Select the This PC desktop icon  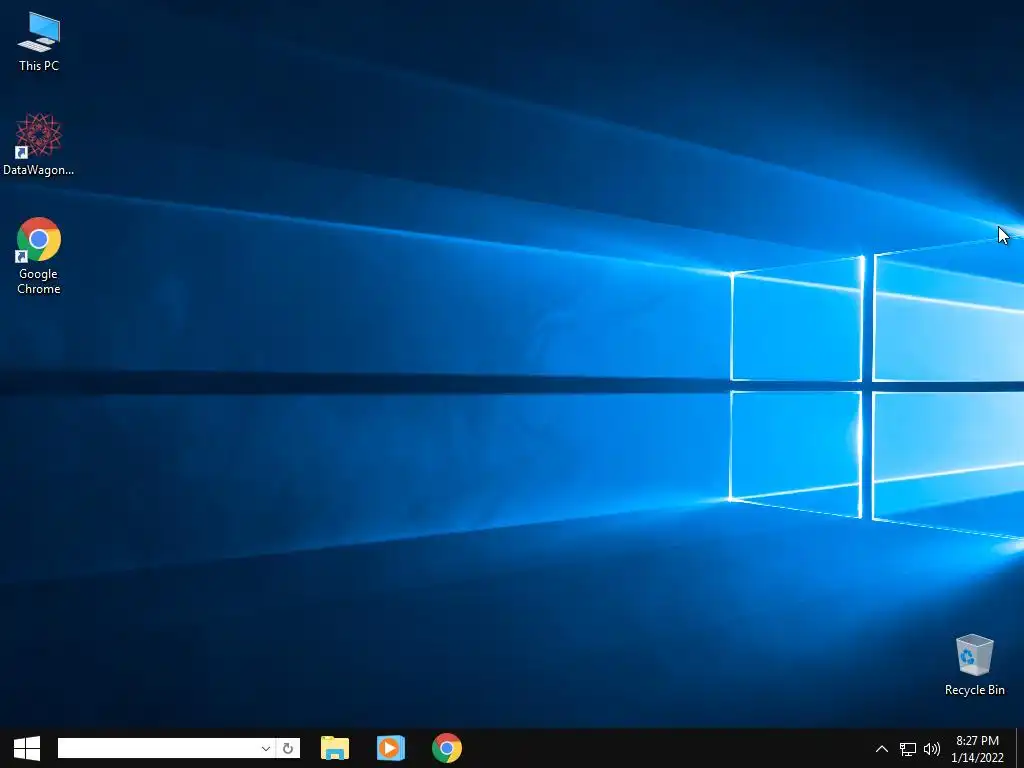click(39, 41)
